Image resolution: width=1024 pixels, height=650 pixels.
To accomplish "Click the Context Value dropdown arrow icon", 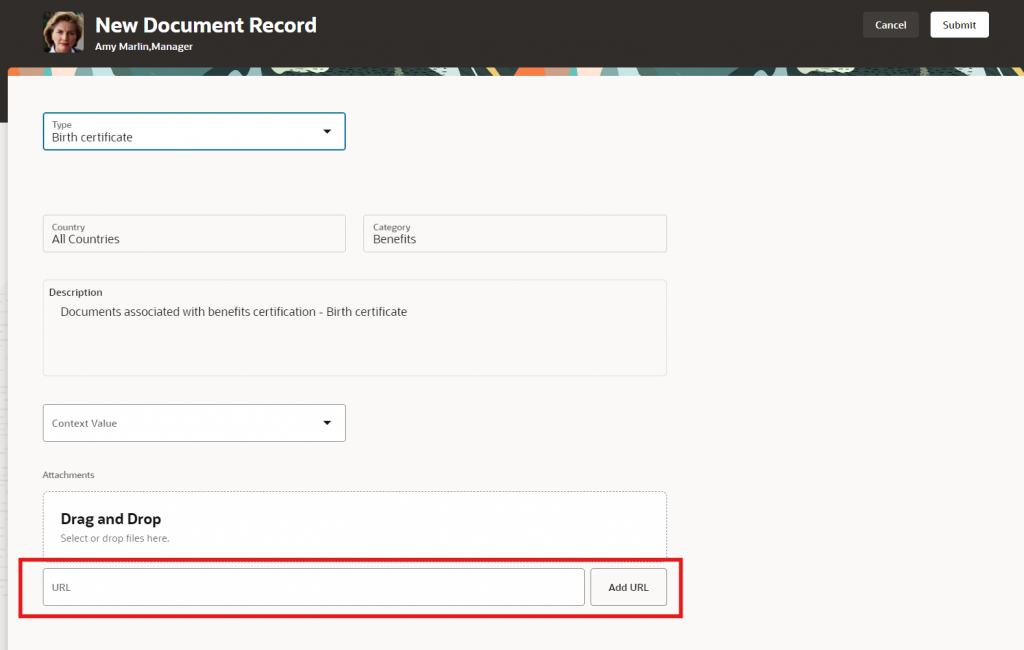I will pos(329,423).
